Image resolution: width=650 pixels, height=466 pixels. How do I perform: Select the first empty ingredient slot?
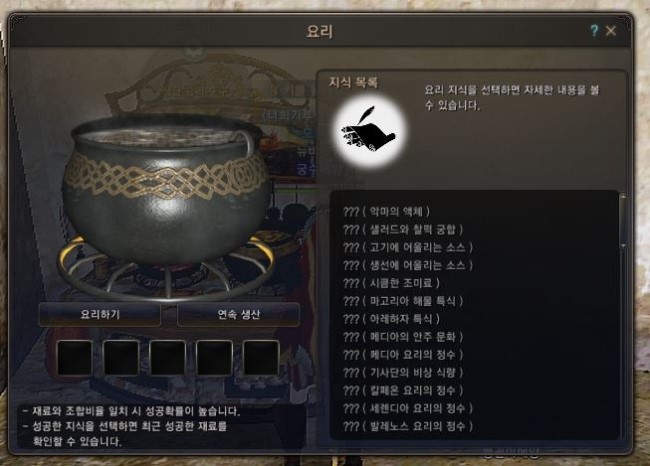point(75,357)
